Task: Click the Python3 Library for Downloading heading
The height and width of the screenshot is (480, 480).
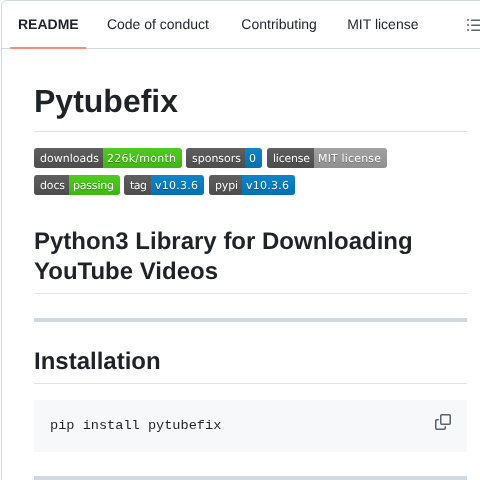Action: pyautogui.click(x=223, y=256)
